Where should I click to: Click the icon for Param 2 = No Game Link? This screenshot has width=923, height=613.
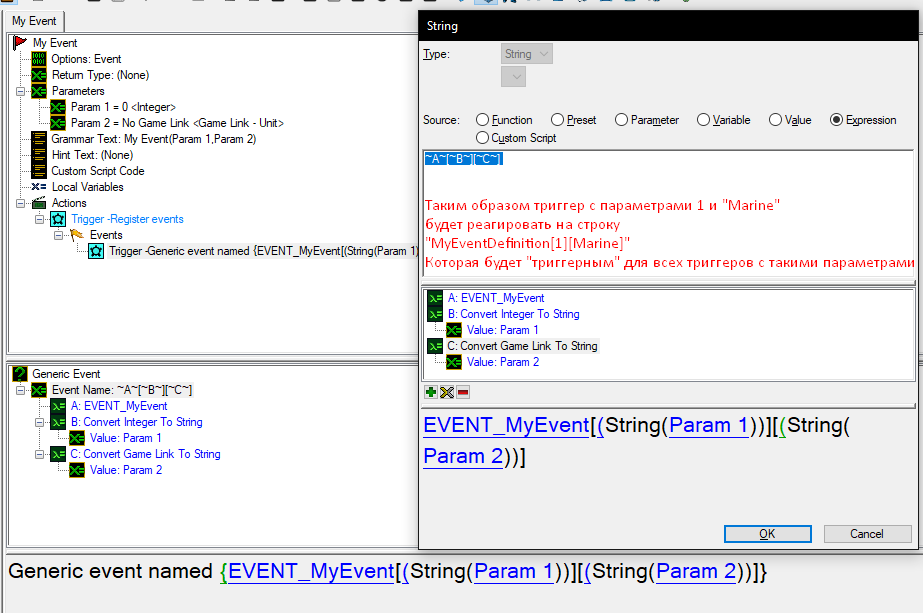(x=58, y=122)
